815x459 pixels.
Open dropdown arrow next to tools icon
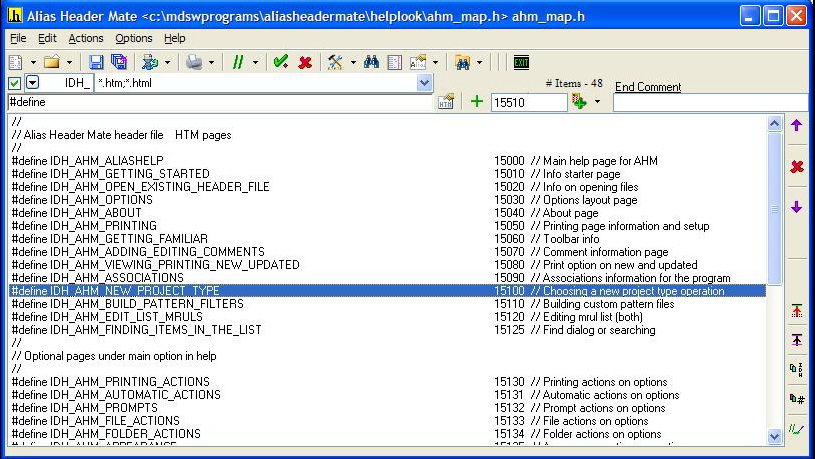[353, 63]
